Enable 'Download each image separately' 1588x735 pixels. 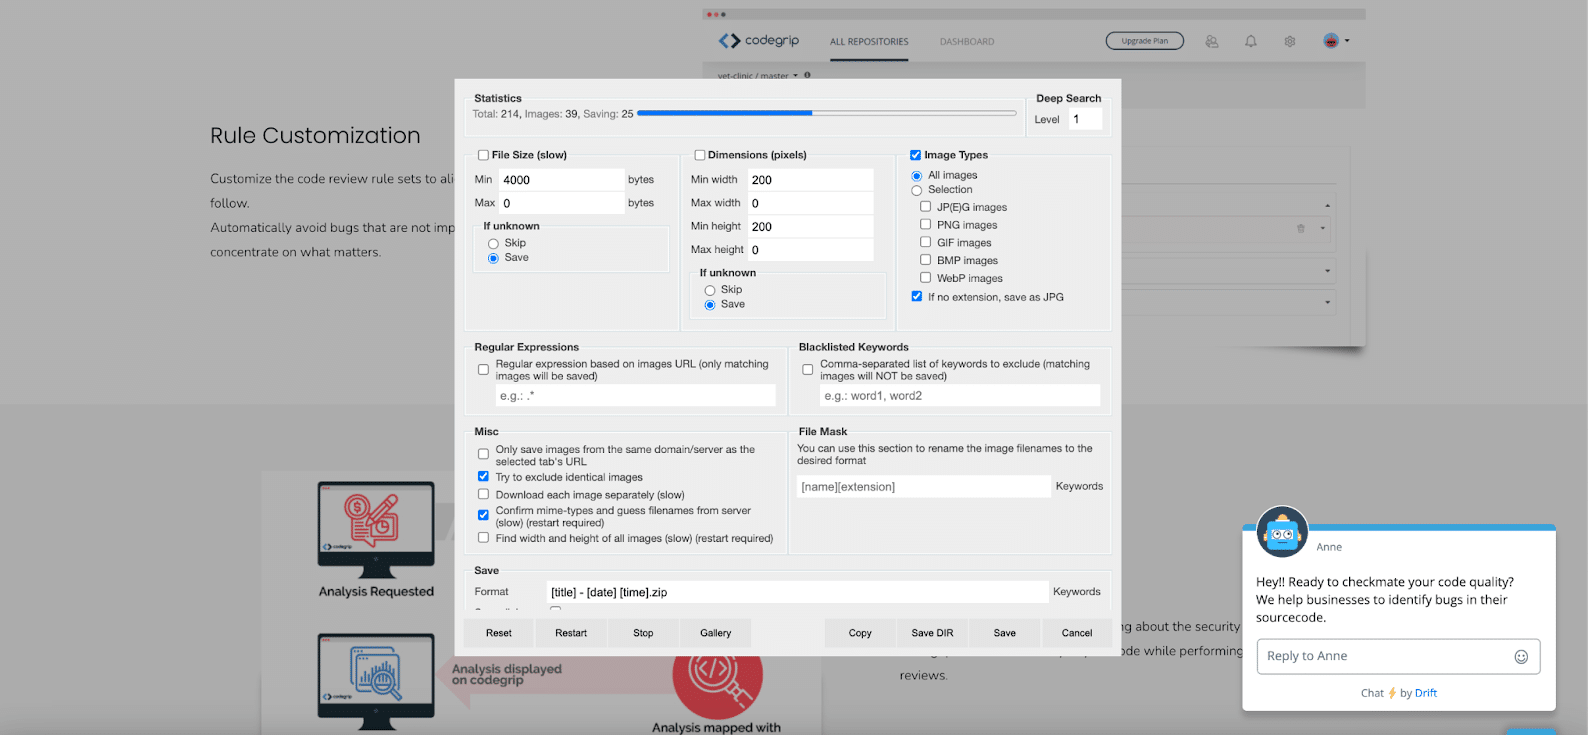[x=484, y=494]
